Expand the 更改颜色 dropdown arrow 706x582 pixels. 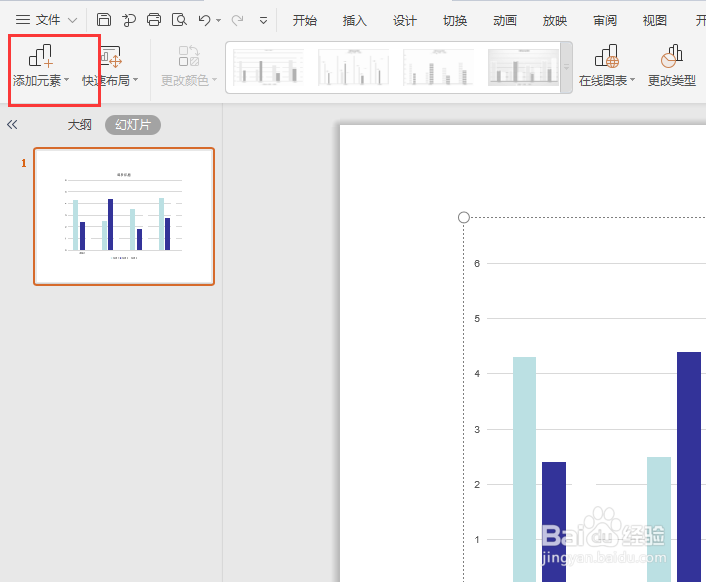214,80
